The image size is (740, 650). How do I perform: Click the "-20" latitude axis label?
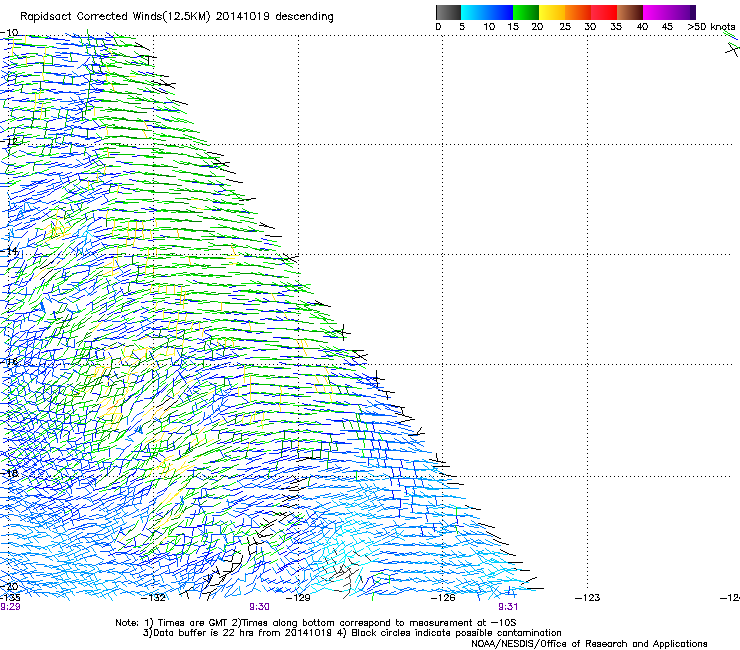pos(9,586)
